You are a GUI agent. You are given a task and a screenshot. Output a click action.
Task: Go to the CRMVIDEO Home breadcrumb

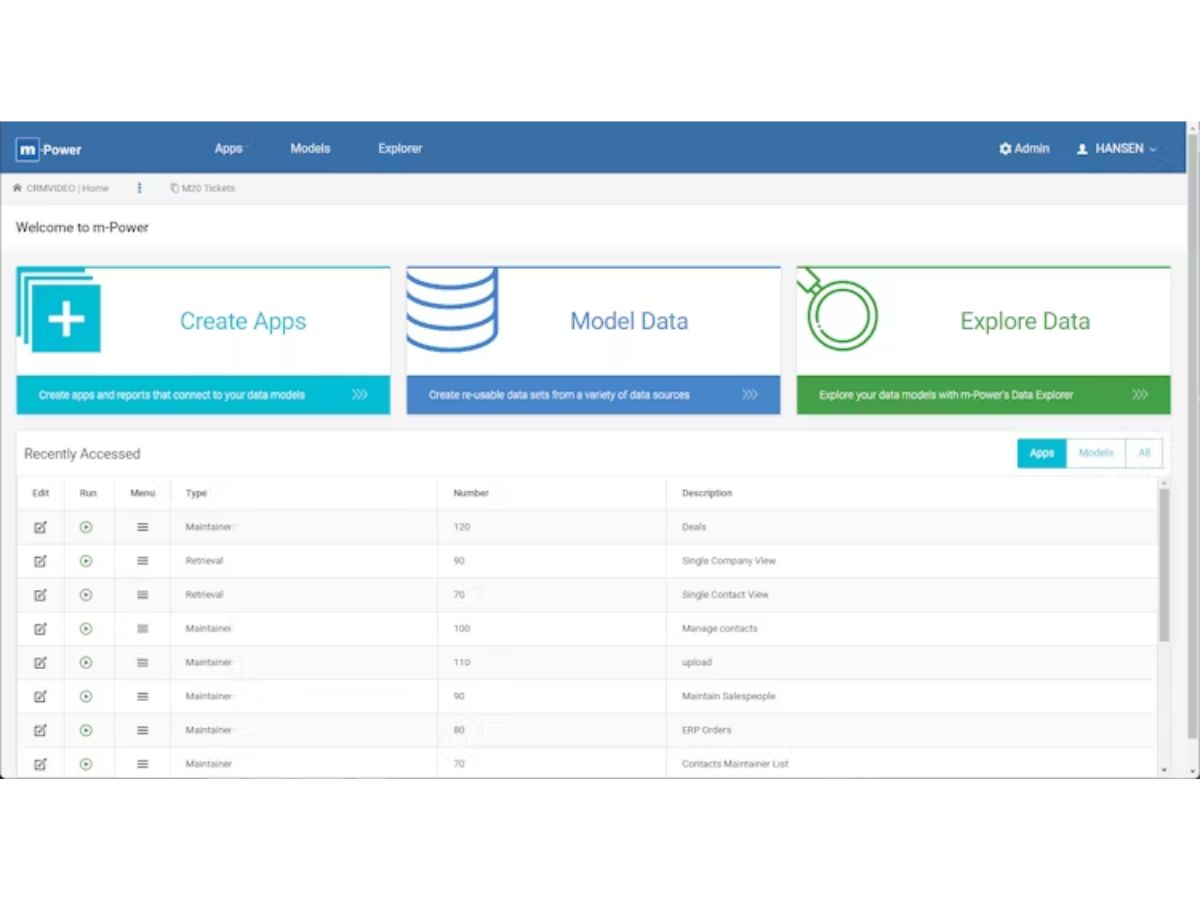61,188
